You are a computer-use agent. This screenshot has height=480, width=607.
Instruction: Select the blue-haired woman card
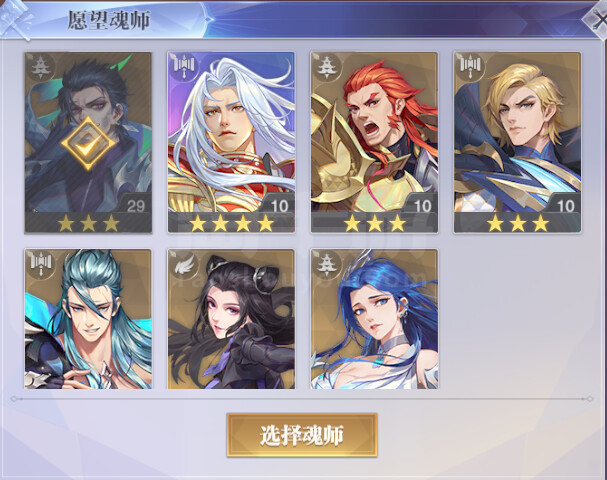[x=374, y=319]
